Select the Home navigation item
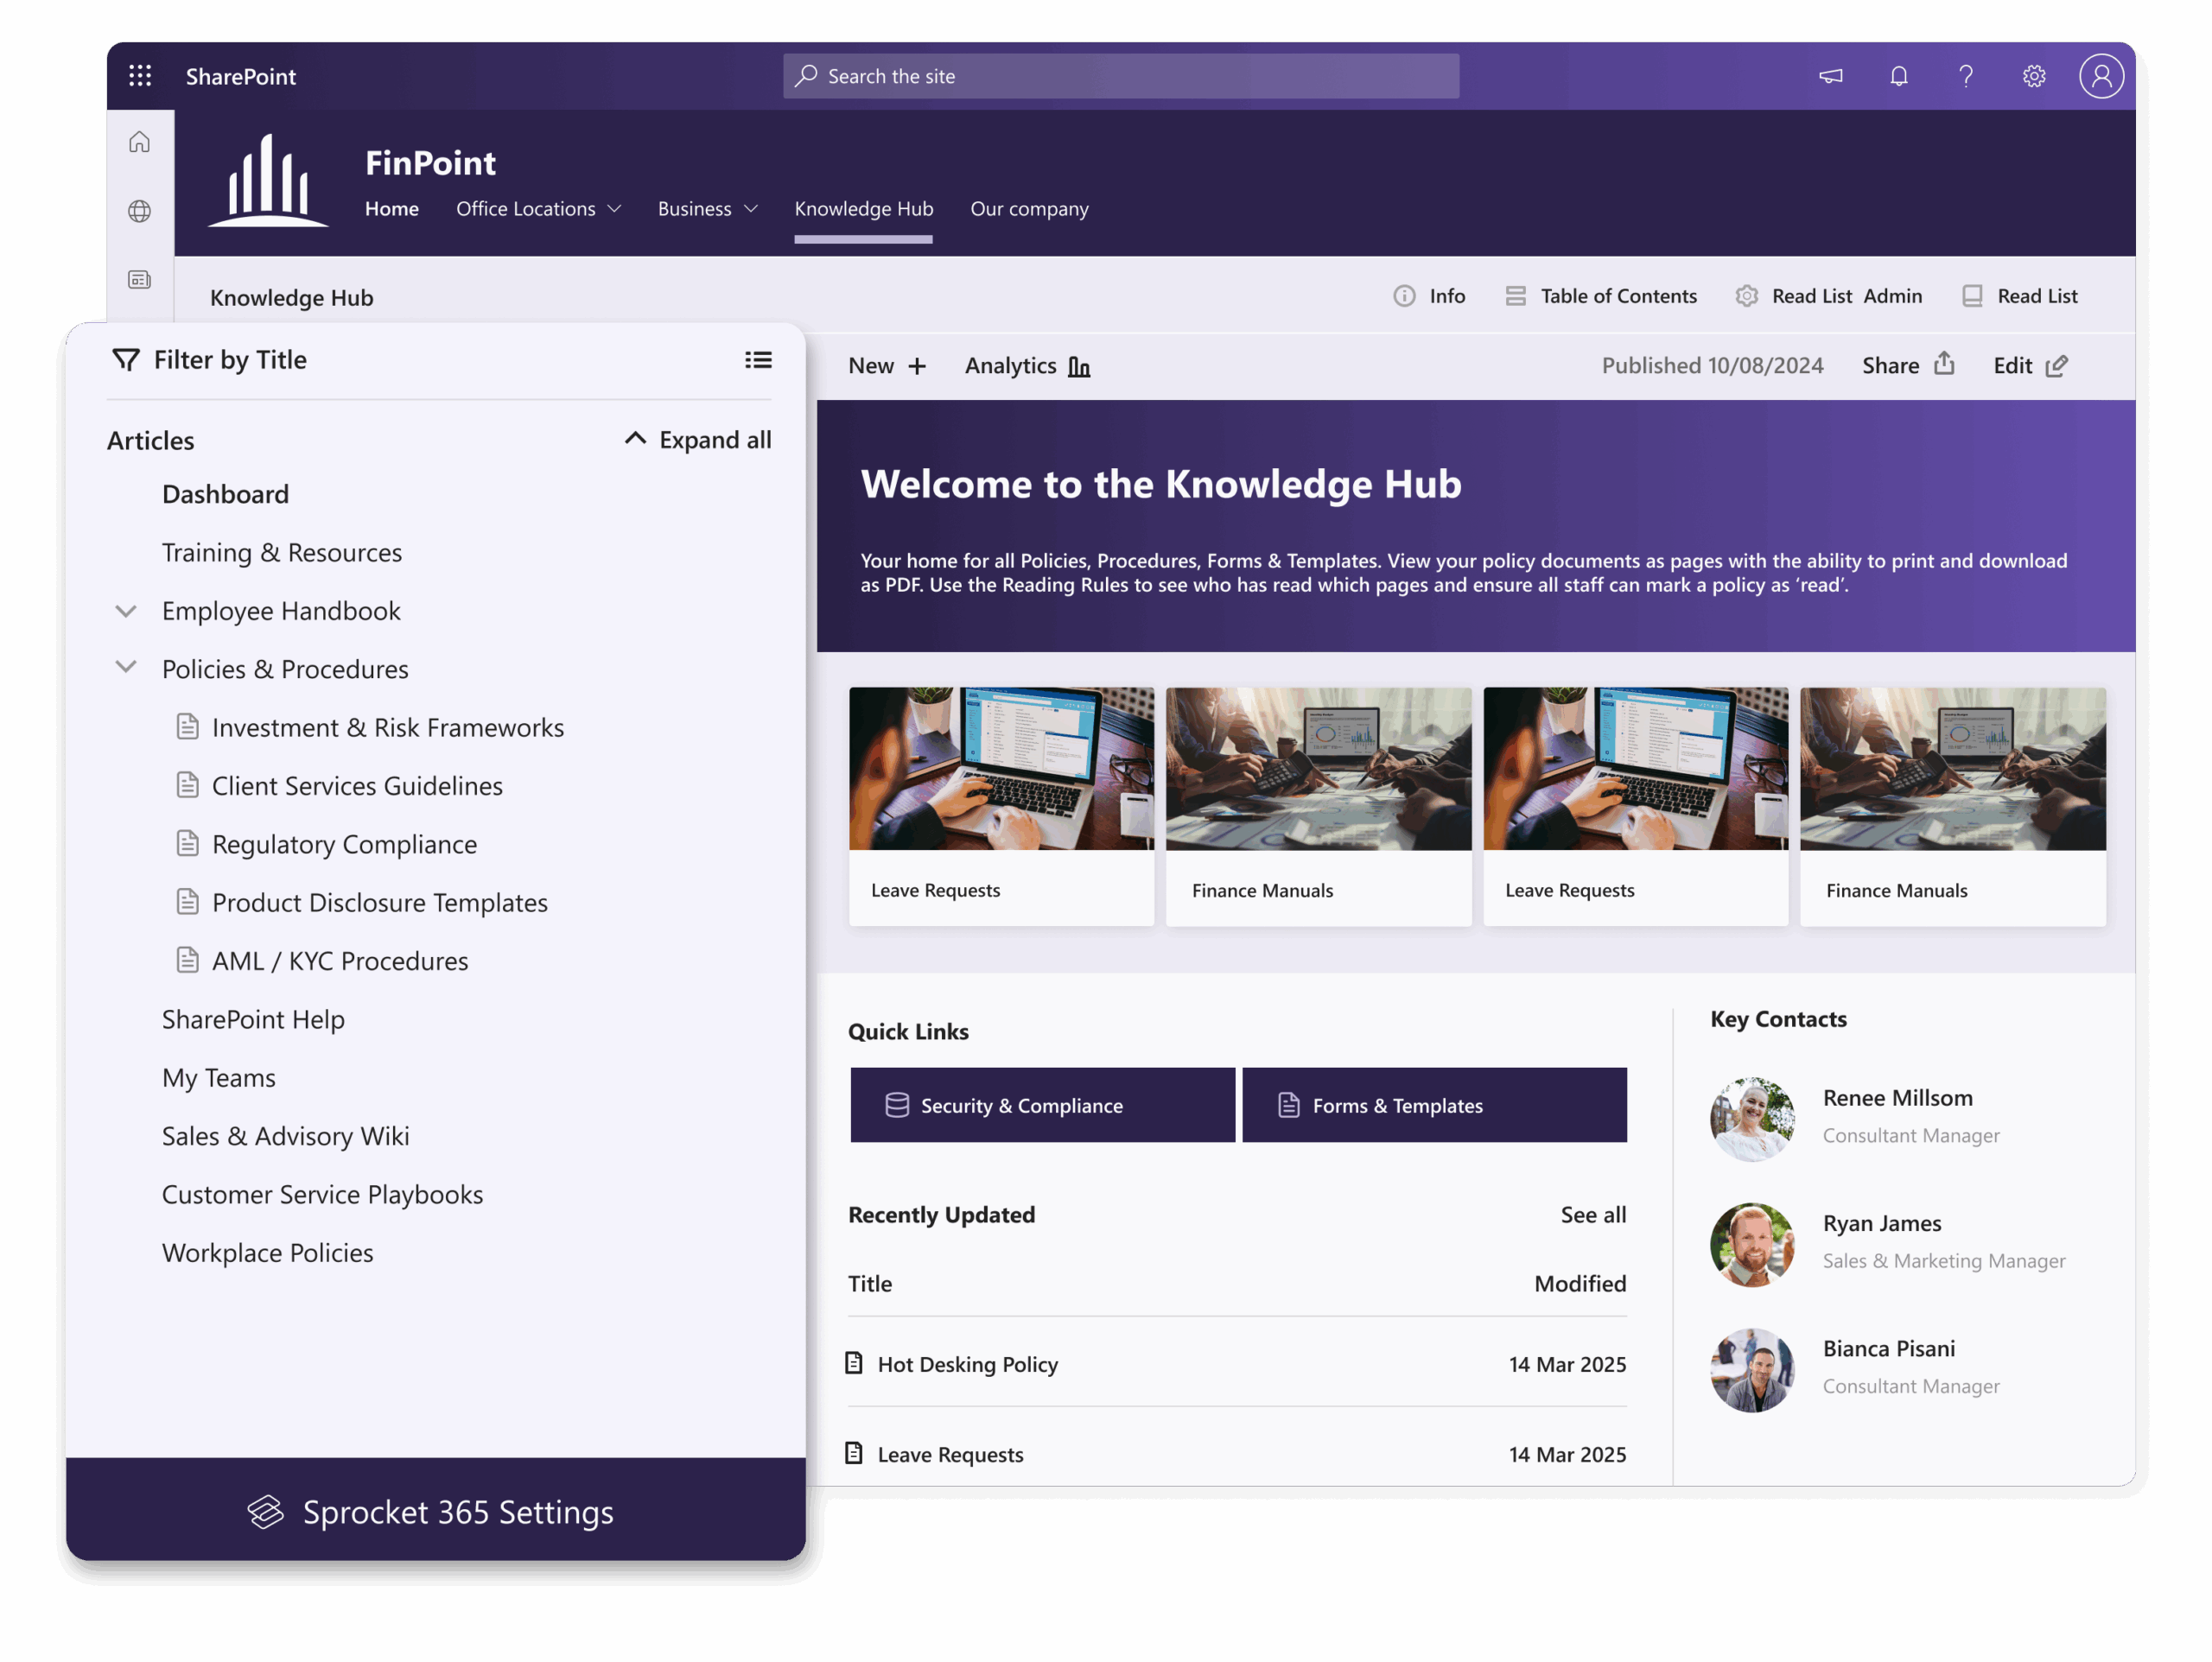 (391, 209)
